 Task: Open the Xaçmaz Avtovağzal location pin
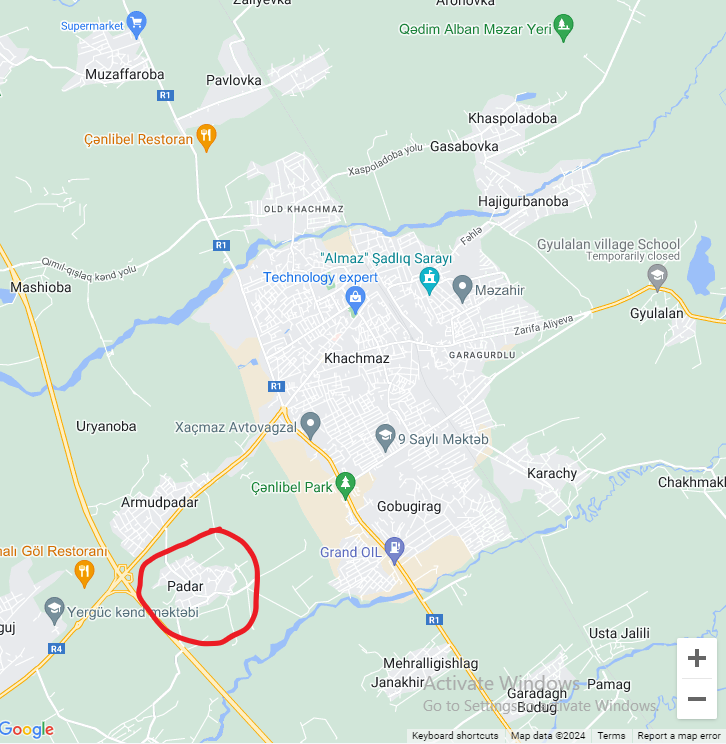(310, 425)
